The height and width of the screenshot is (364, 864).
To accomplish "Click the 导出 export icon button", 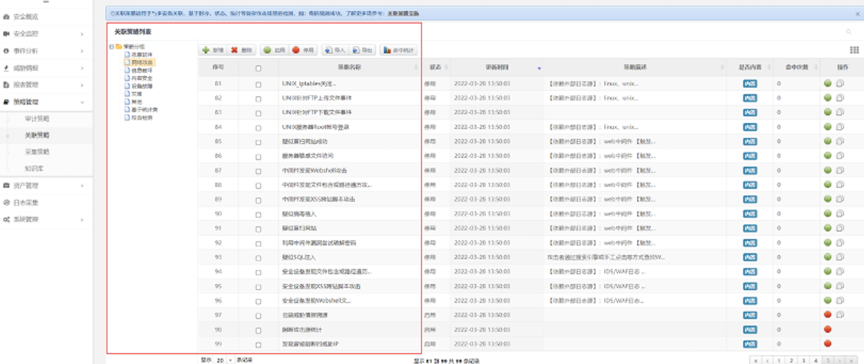I will [362, 50].
